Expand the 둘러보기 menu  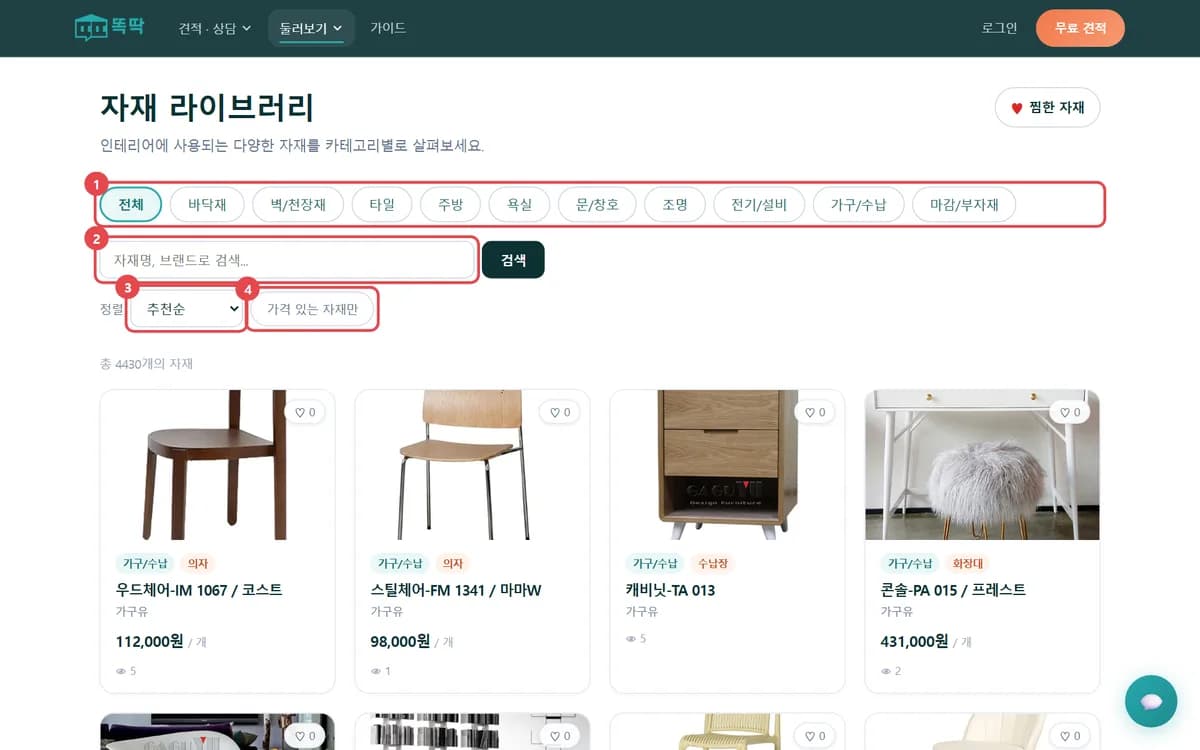311,28
